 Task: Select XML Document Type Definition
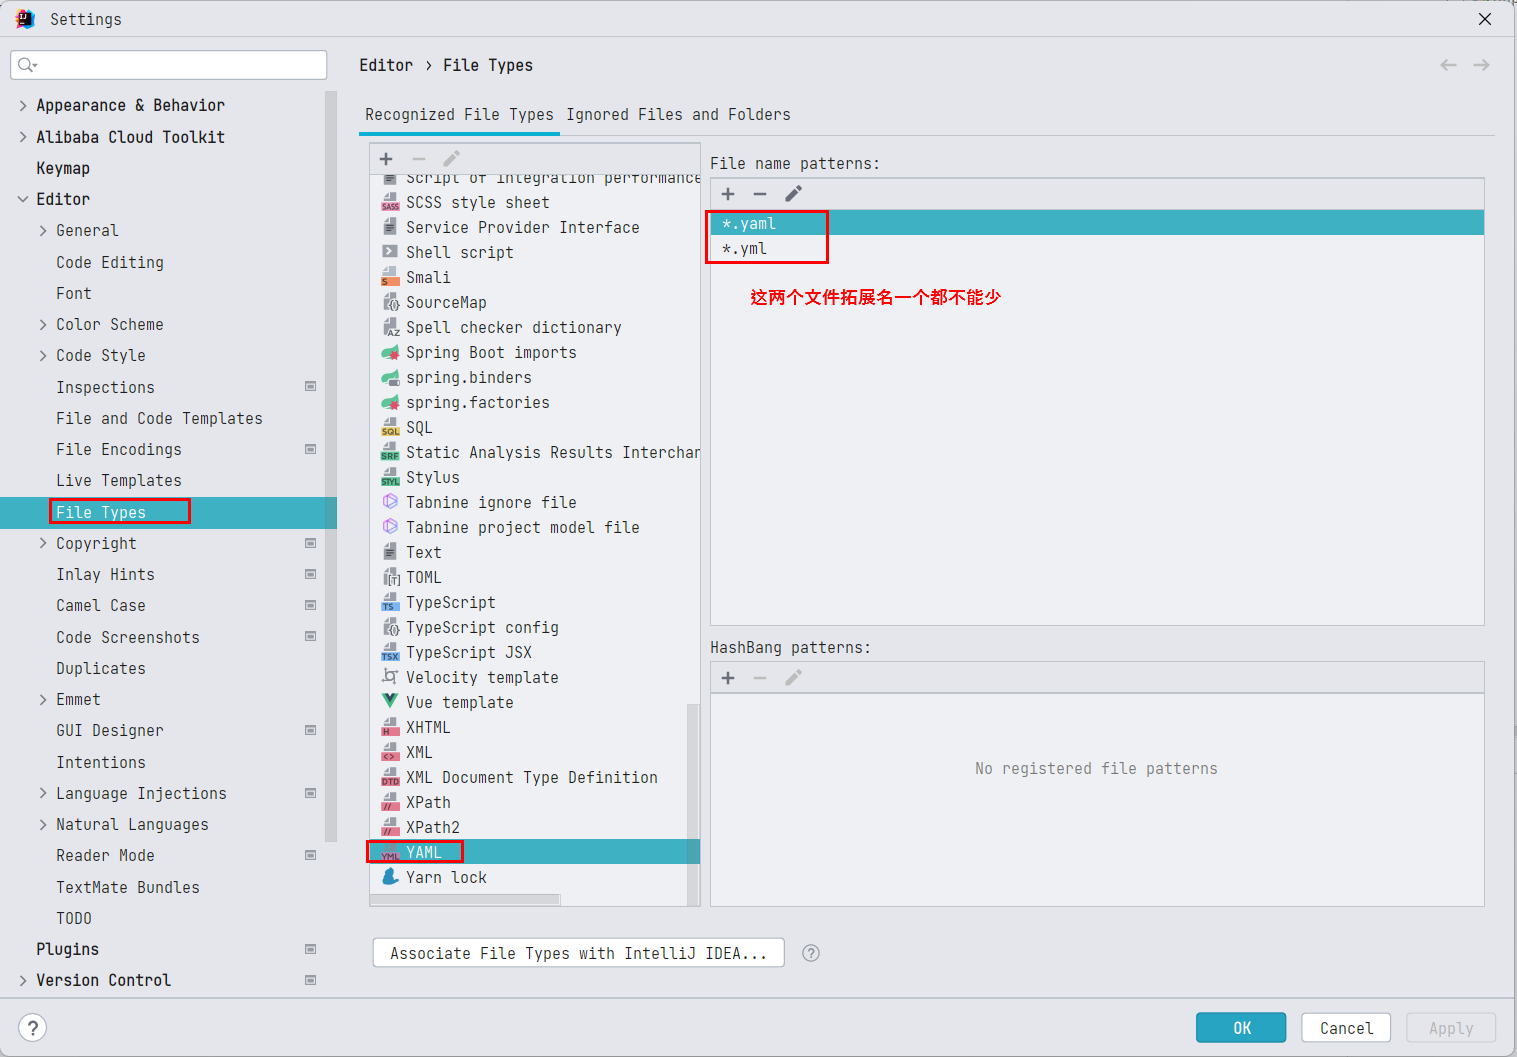coord(534,777)
